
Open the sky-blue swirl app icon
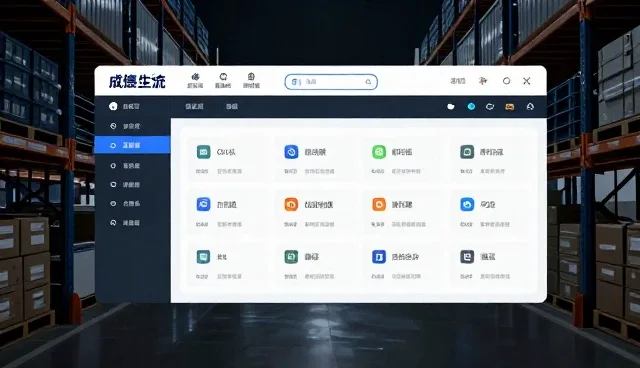467,204
